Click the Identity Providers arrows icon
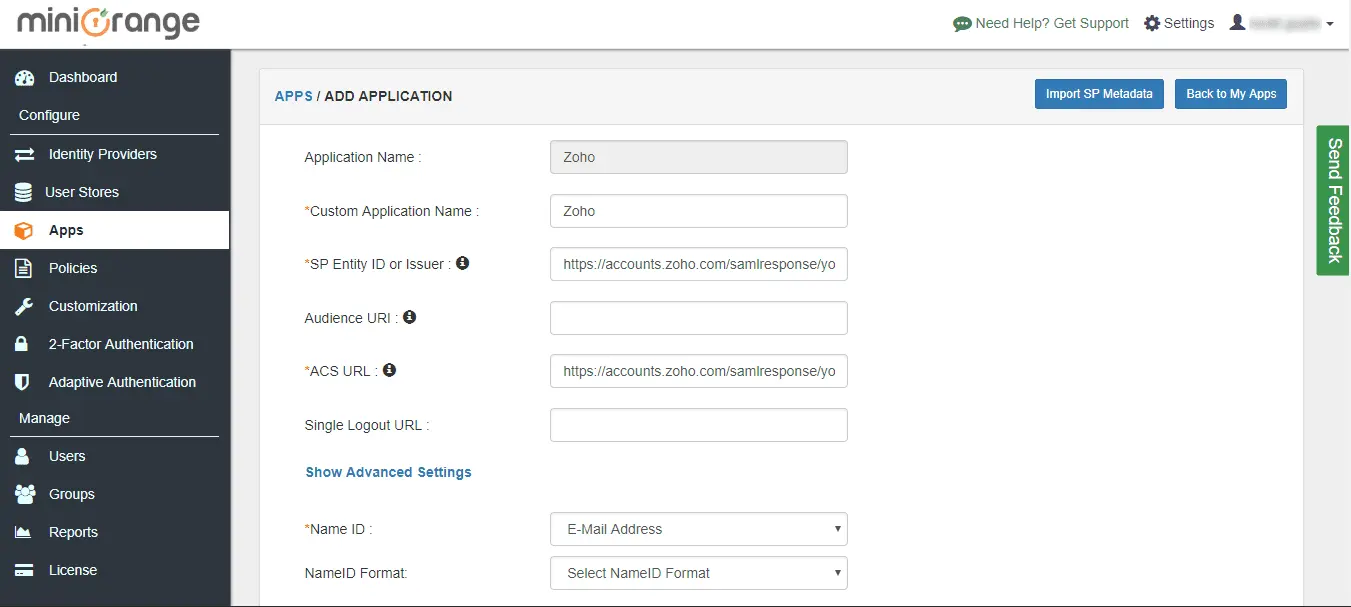The image size is (1351, 607). pyautogui.click(x=24, y=154)
